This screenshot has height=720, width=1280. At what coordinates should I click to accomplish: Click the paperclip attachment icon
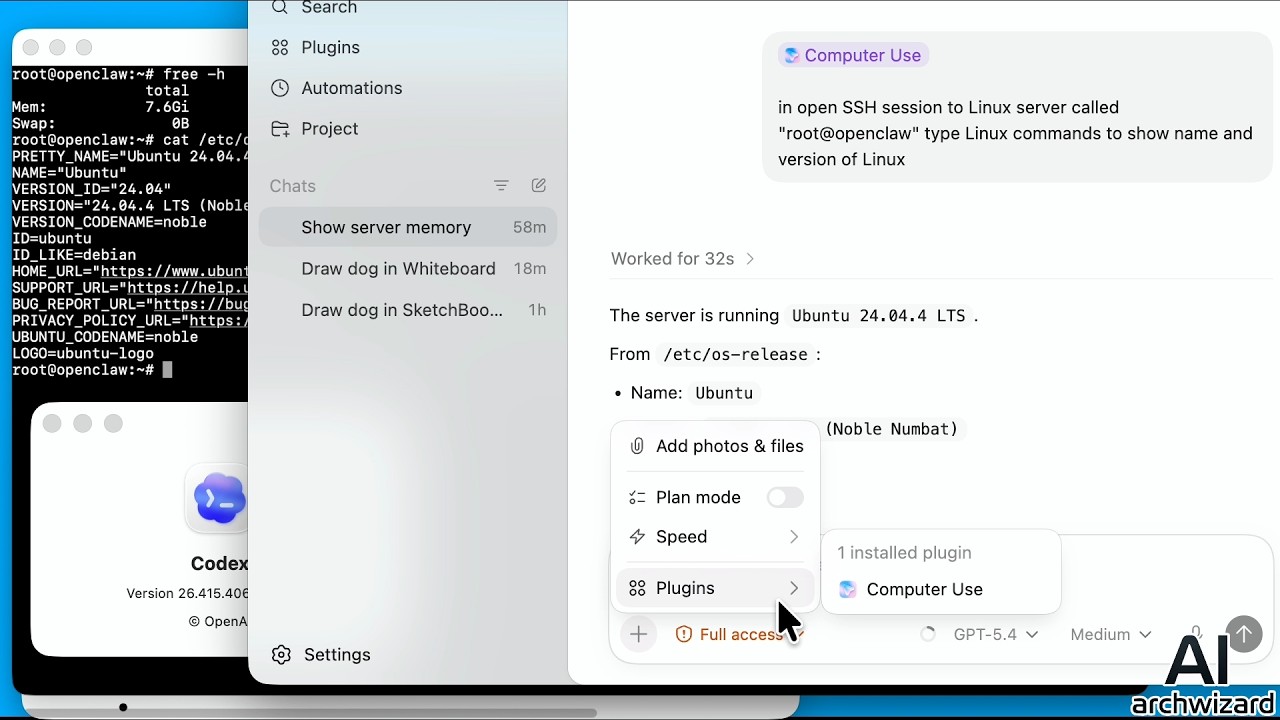637,446
